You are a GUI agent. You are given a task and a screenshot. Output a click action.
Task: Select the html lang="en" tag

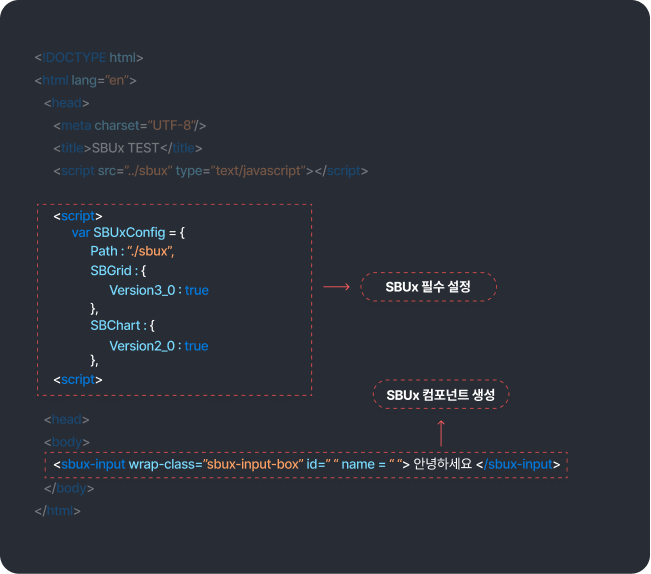tap(85, 80)
